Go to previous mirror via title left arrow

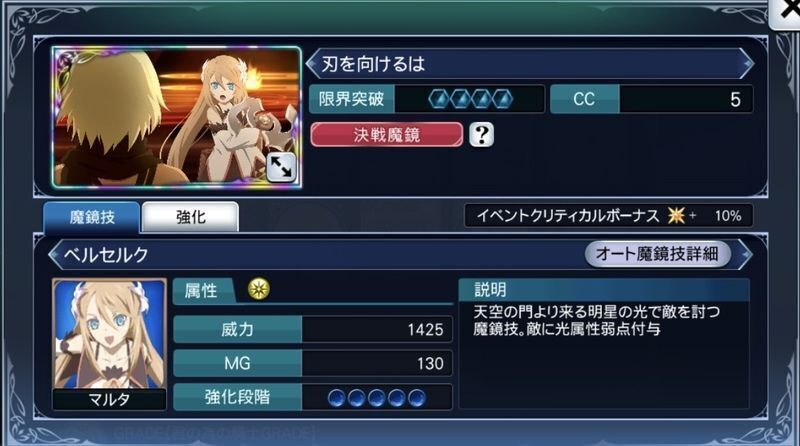coord(311,64)
